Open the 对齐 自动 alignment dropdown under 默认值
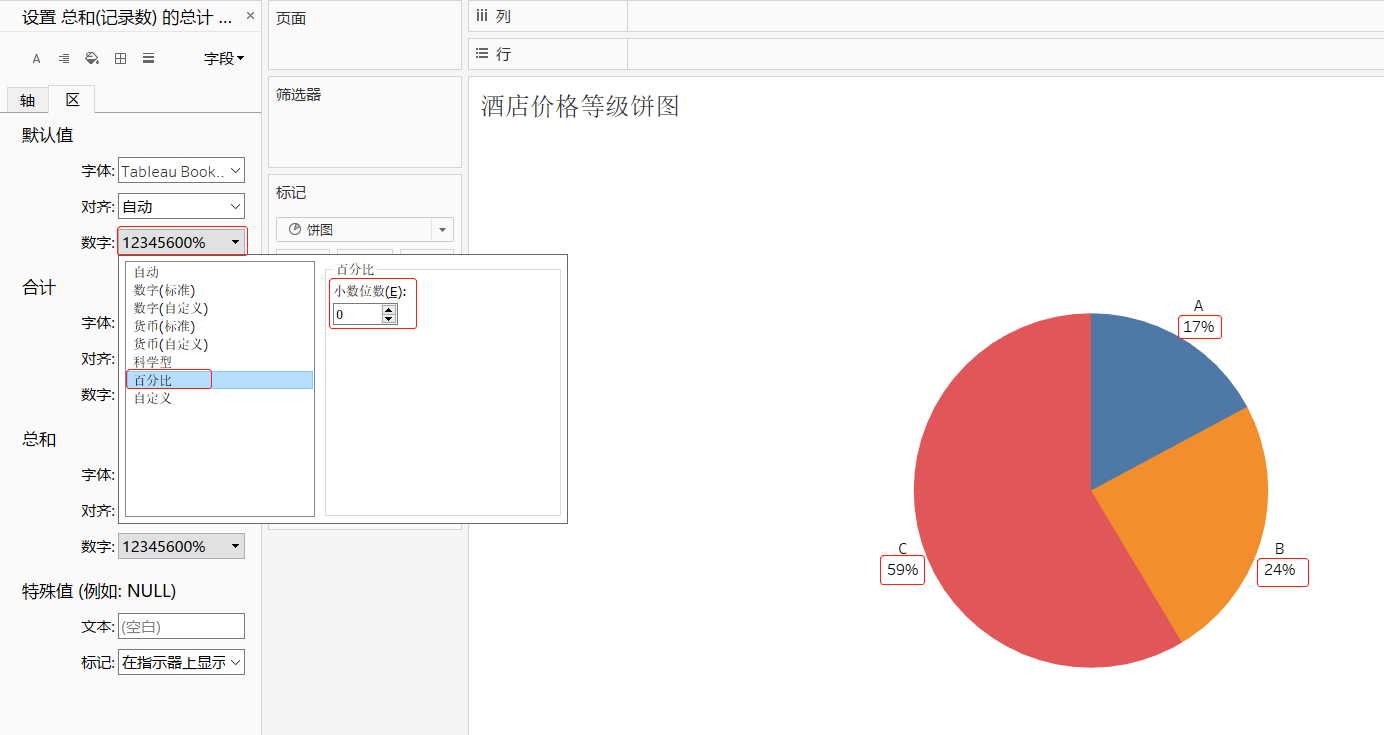Screen dimensions: 1384x735 [181, 207]
